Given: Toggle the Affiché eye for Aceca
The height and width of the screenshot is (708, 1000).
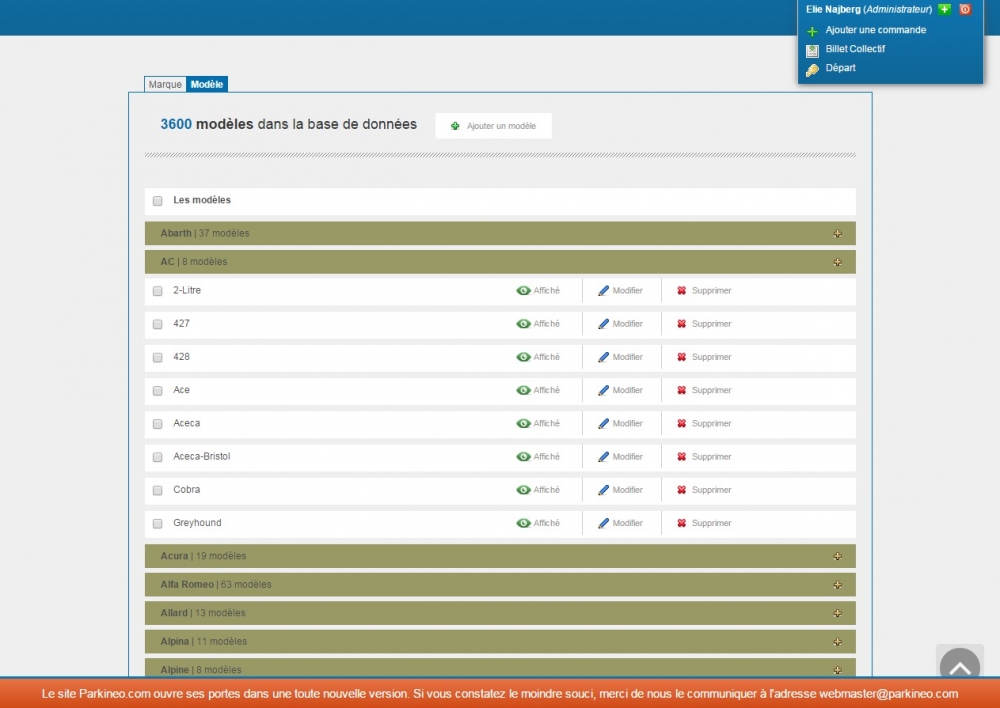Looking at the screenshot, I should tap(523, 424).
